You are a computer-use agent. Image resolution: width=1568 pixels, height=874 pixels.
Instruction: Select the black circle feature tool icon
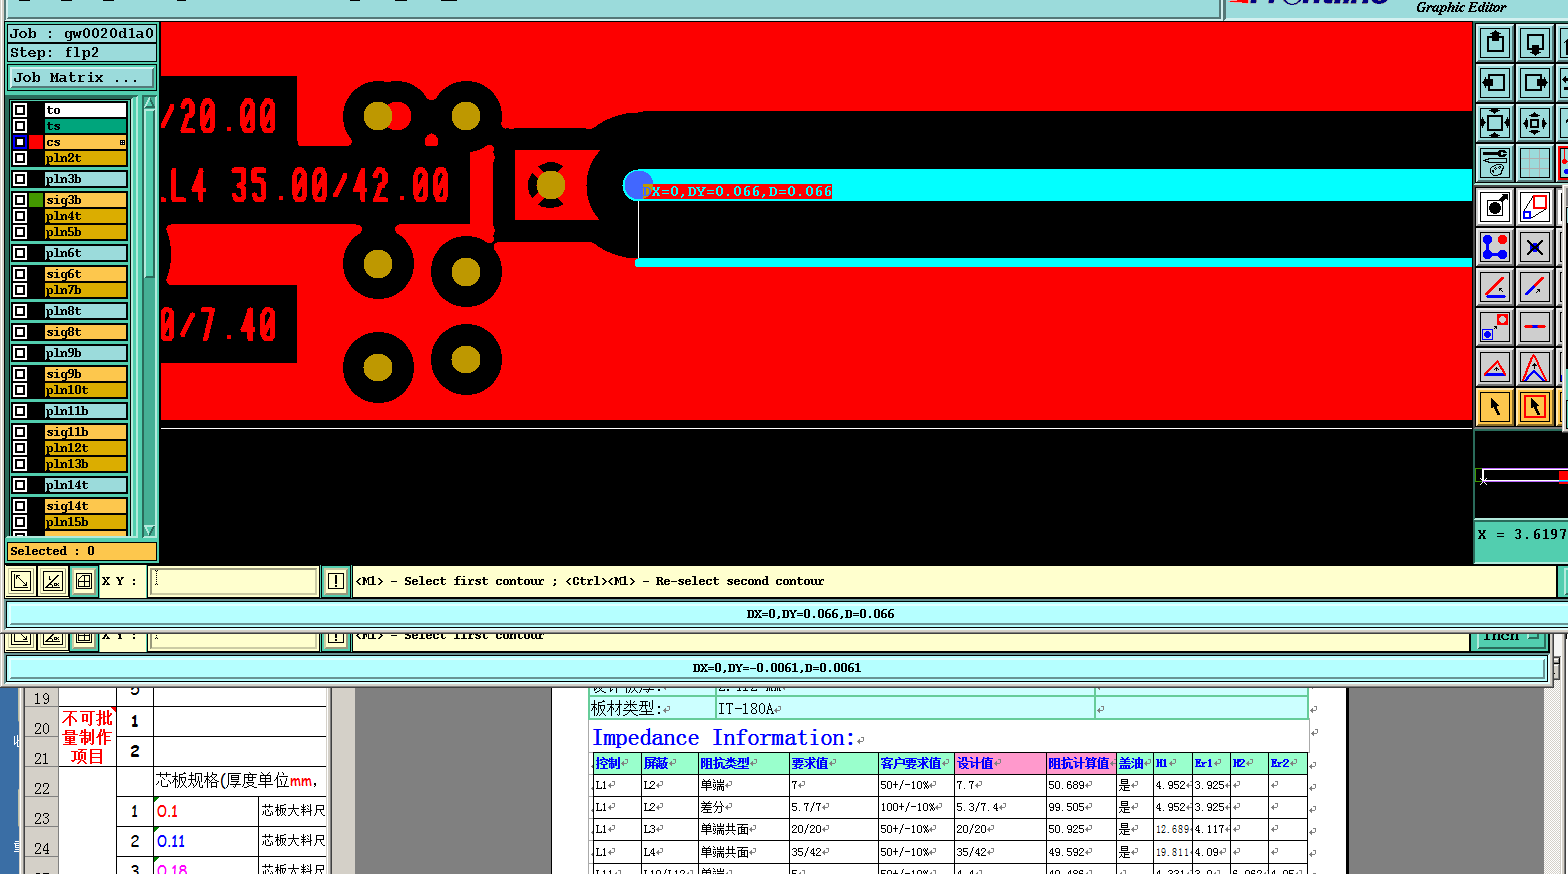(1495, 207)
